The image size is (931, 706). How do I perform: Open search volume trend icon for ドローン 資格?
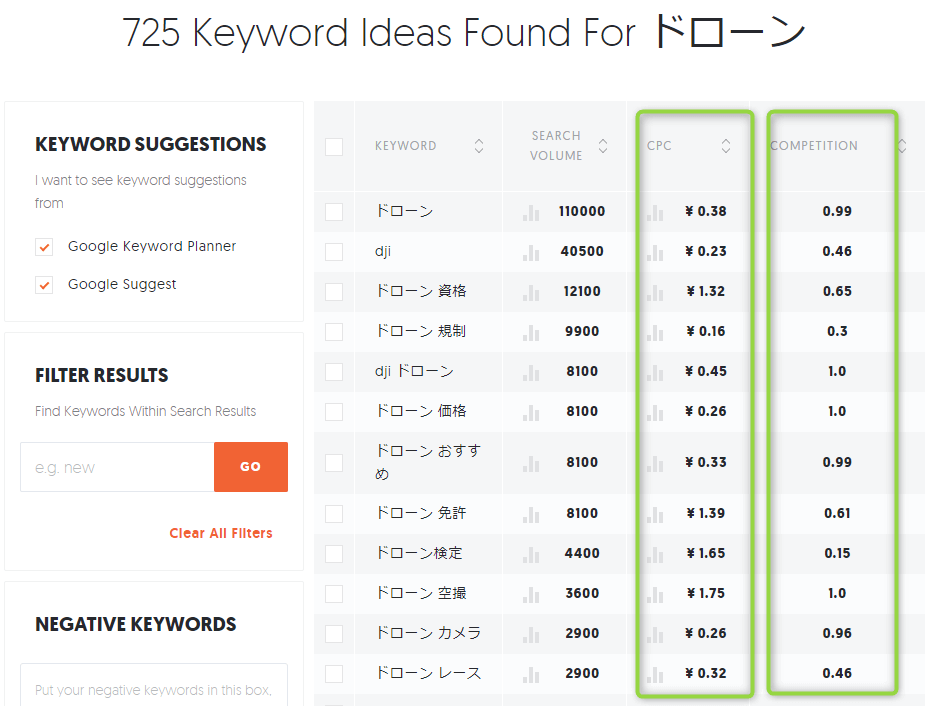[531, 292]
